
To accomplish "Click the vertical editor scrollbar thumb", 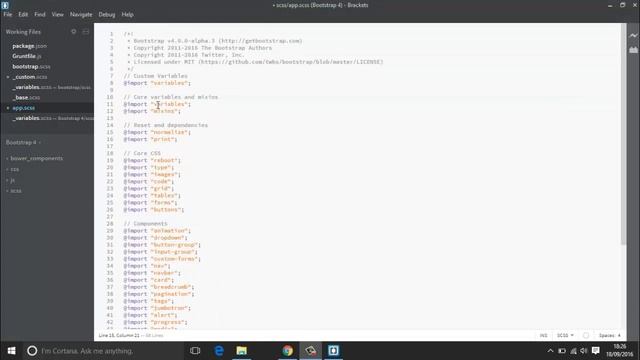I will (623, 135).
